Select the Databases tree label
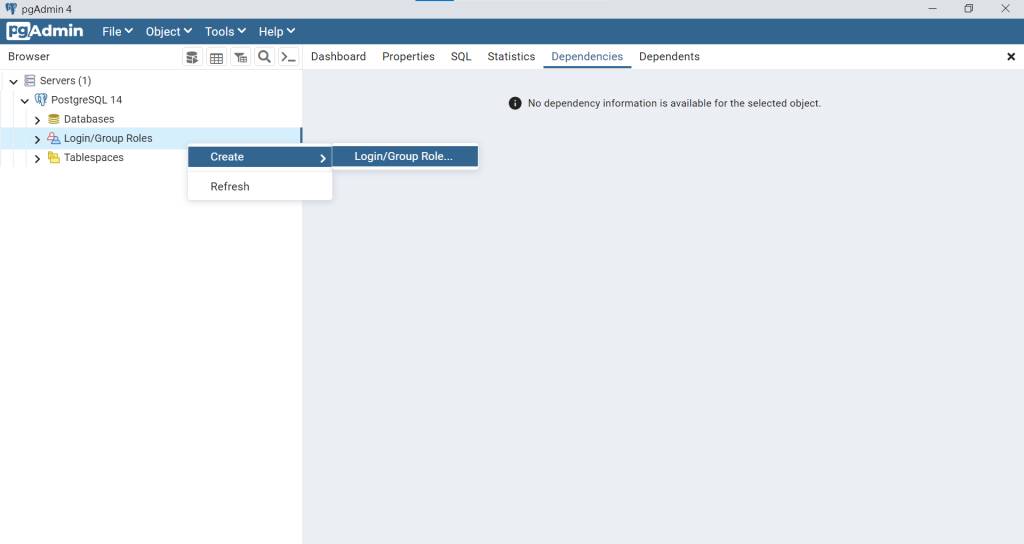The height and width of the screenshot is (544, 1024). pos(89,119)
